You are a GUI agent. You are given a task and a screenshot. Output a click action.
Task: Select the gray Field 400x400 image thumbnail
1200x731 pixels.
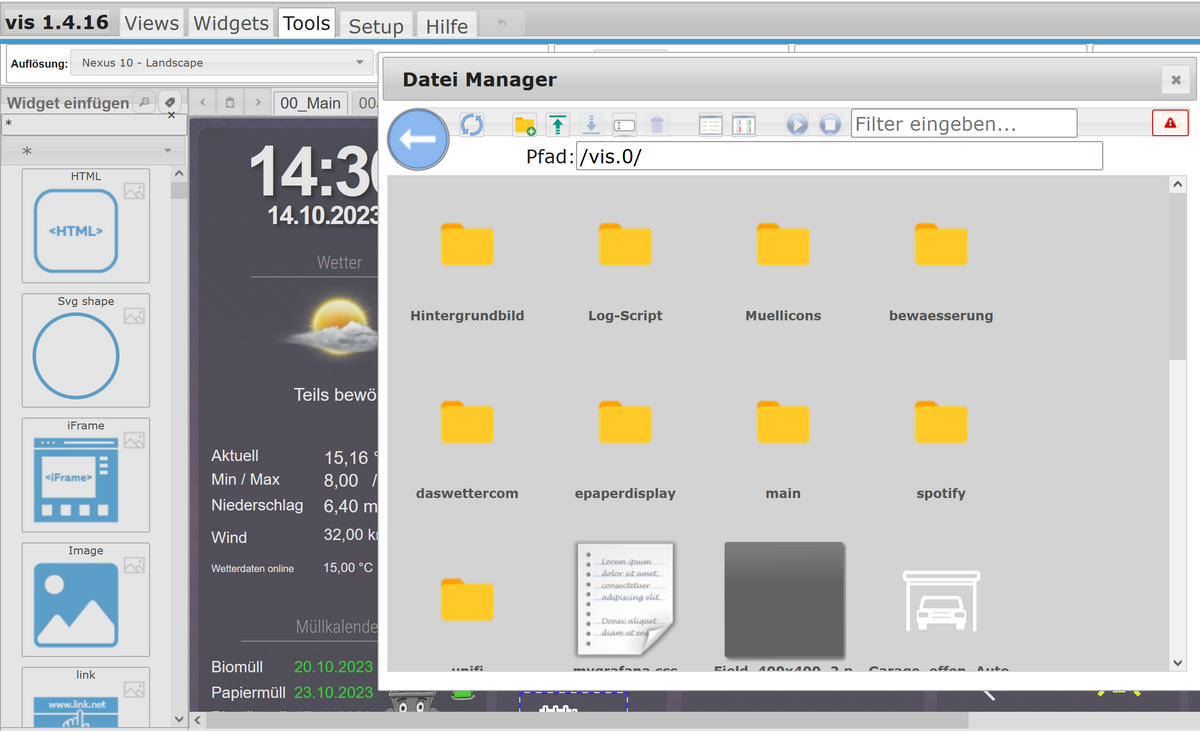click(784, 600)
